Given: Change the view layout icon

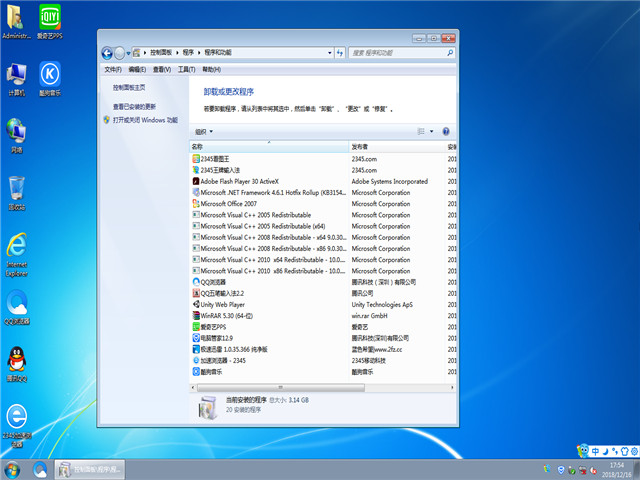Looking at the screenshot, I should pyautogui.click(x=421, y=131).
